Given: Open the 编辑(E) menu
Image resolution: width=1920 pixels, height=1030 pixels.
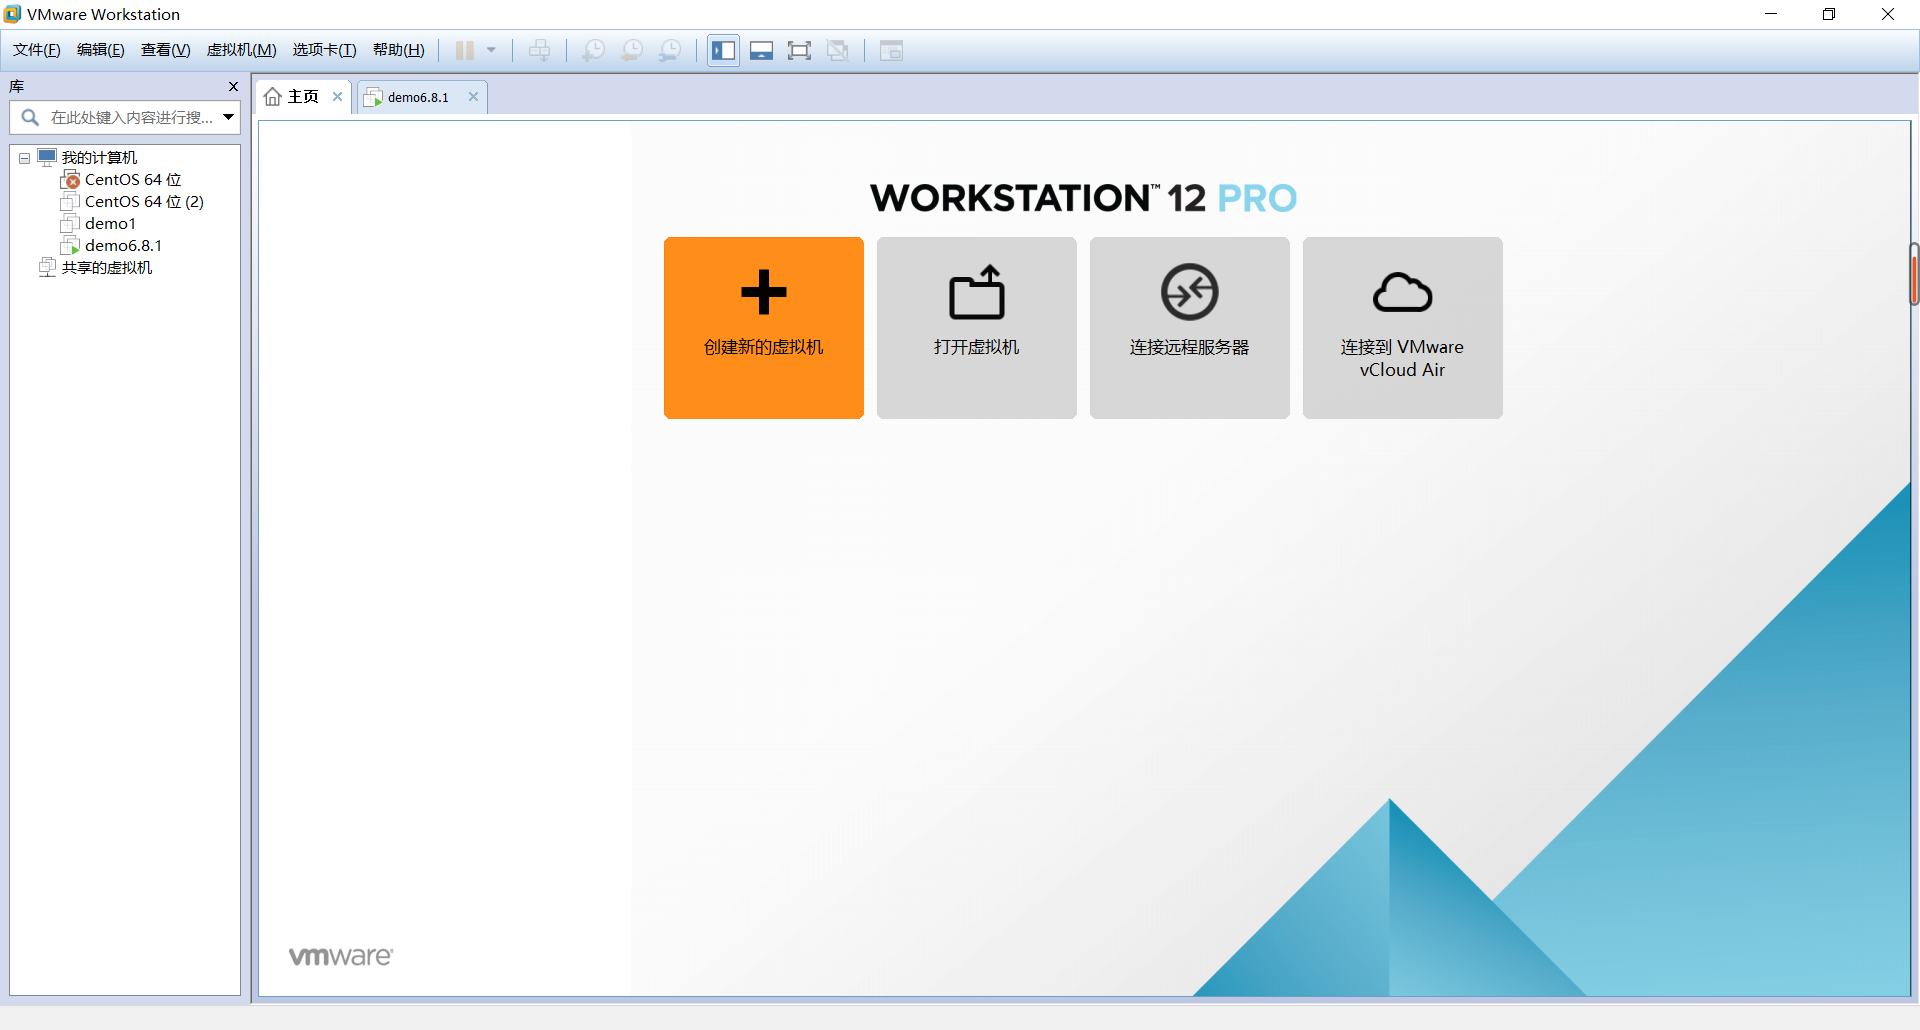Looking at the screenshot, I should 101,50.
